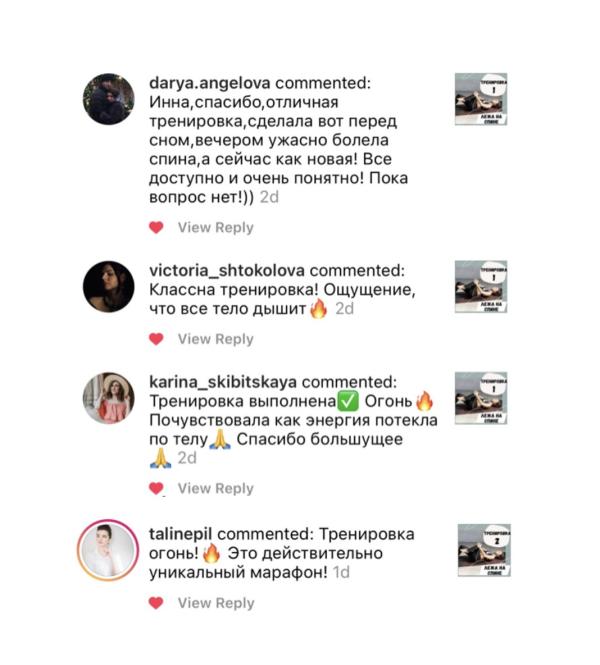Open karina_skibitskaya's avatar with hat
600x665 pixels.
coord(109,398)
